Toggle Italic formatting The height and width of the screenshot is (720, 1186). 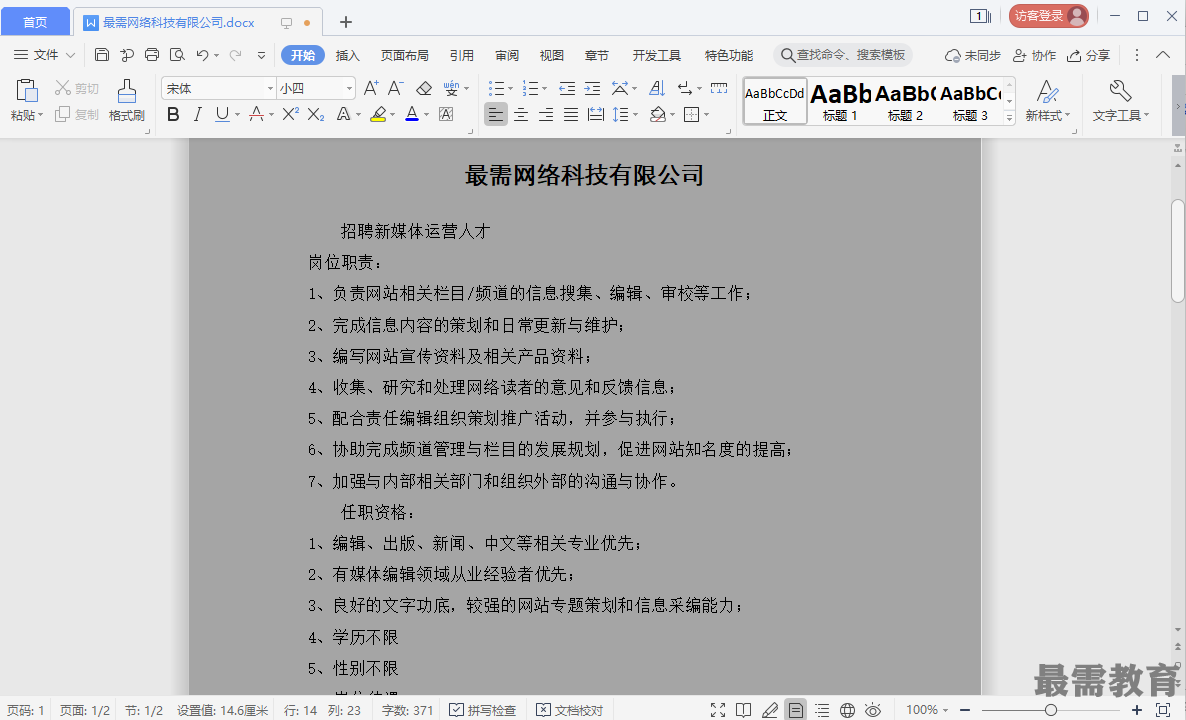click(197, 114)
